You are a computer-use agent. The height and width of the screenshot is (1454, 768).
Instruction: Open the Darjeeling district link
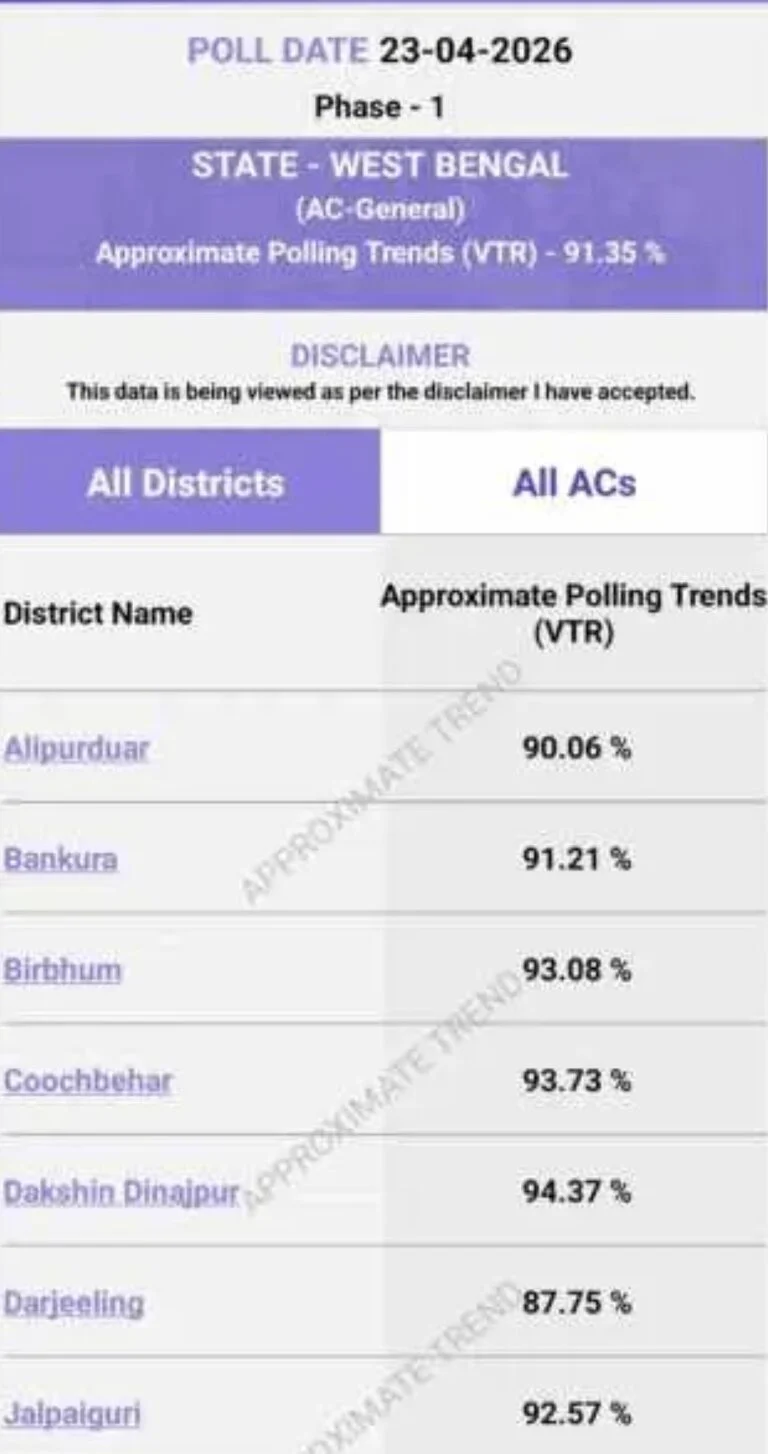tap(74, 1303)
